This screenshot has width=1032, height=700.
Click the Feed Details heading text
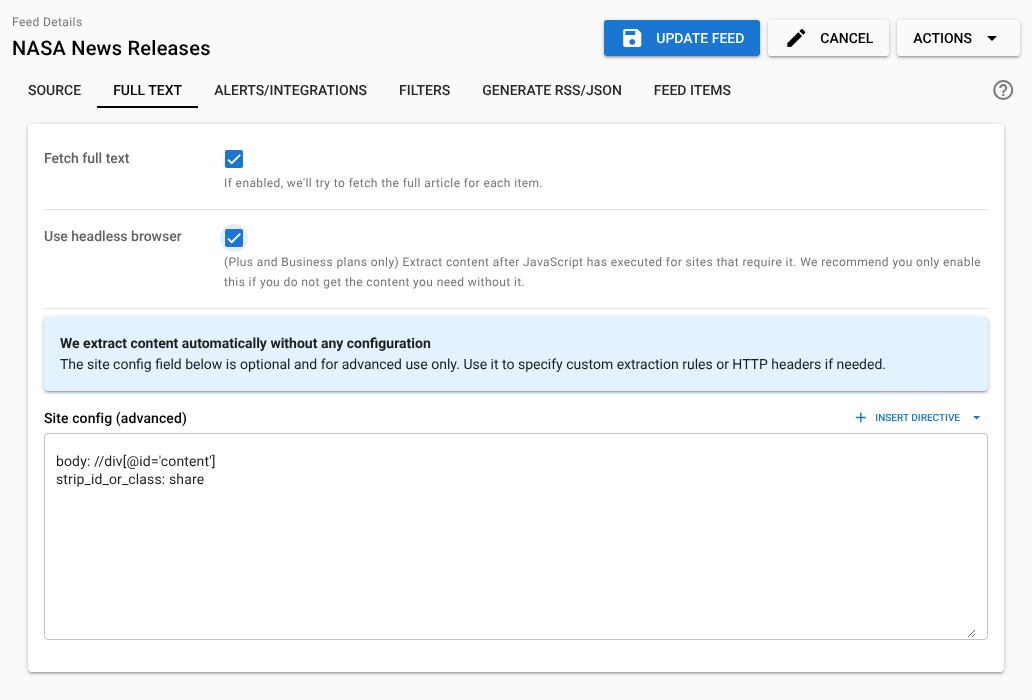point(47,22)
